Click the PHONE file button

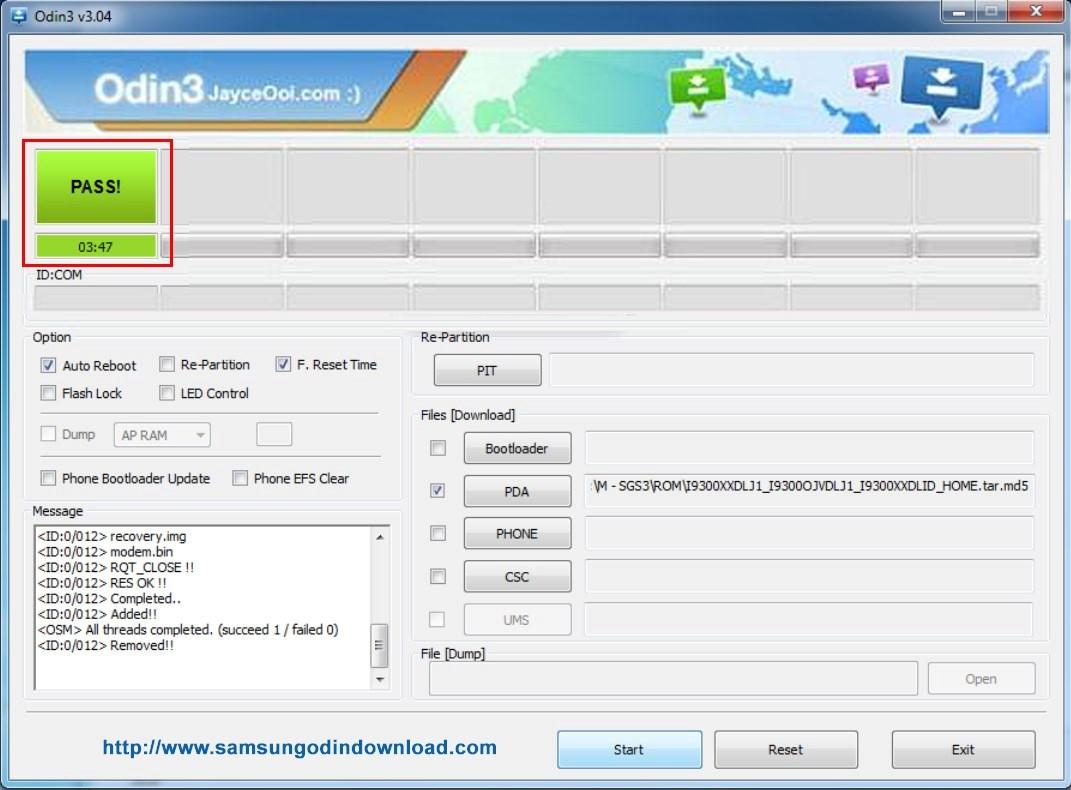(517, 533)
